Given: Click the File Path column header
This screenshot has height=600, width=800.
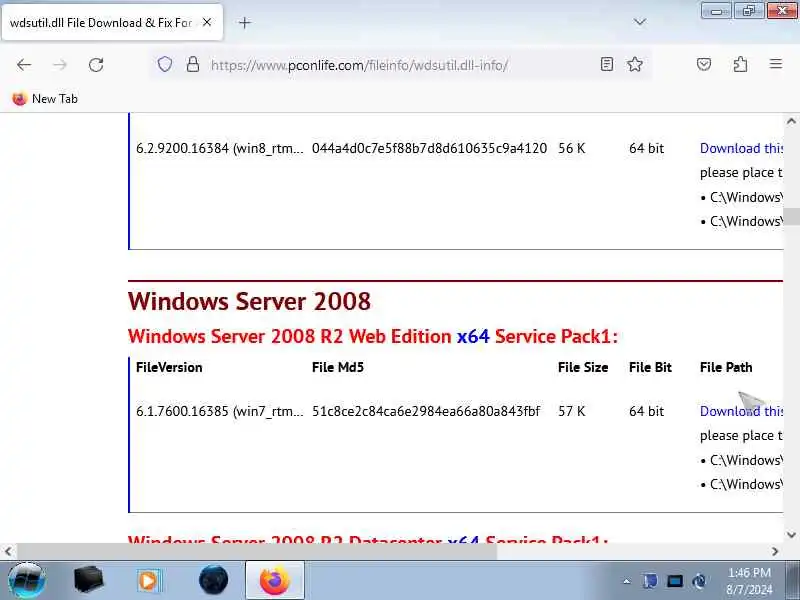Looking at the screenshot, I should click(726, 367).
